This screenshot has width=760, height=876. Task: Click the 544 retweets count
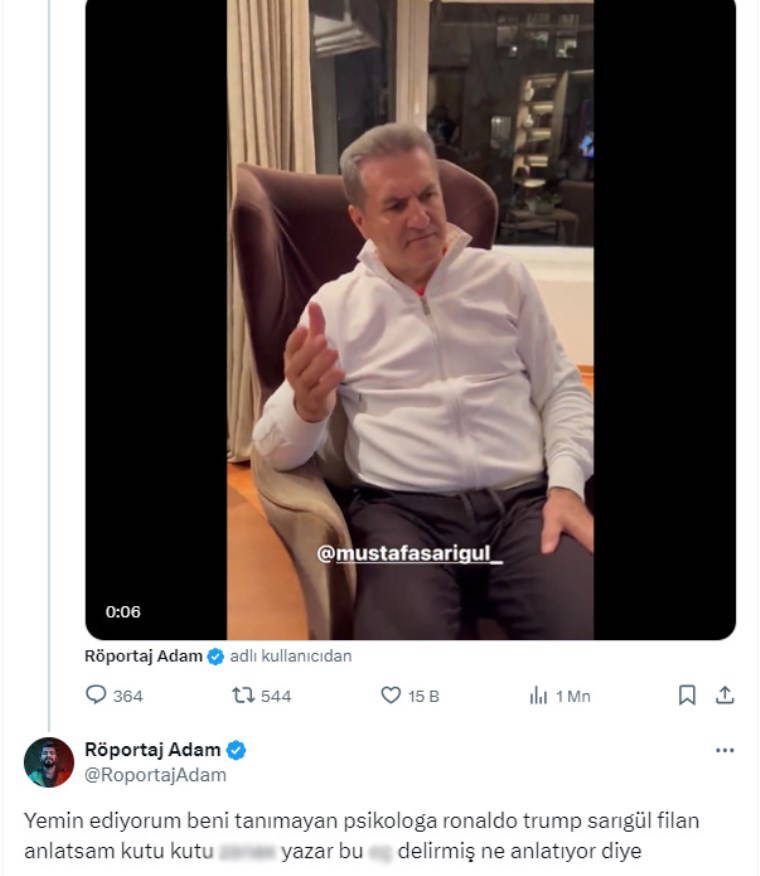click(x=276, y=696)
